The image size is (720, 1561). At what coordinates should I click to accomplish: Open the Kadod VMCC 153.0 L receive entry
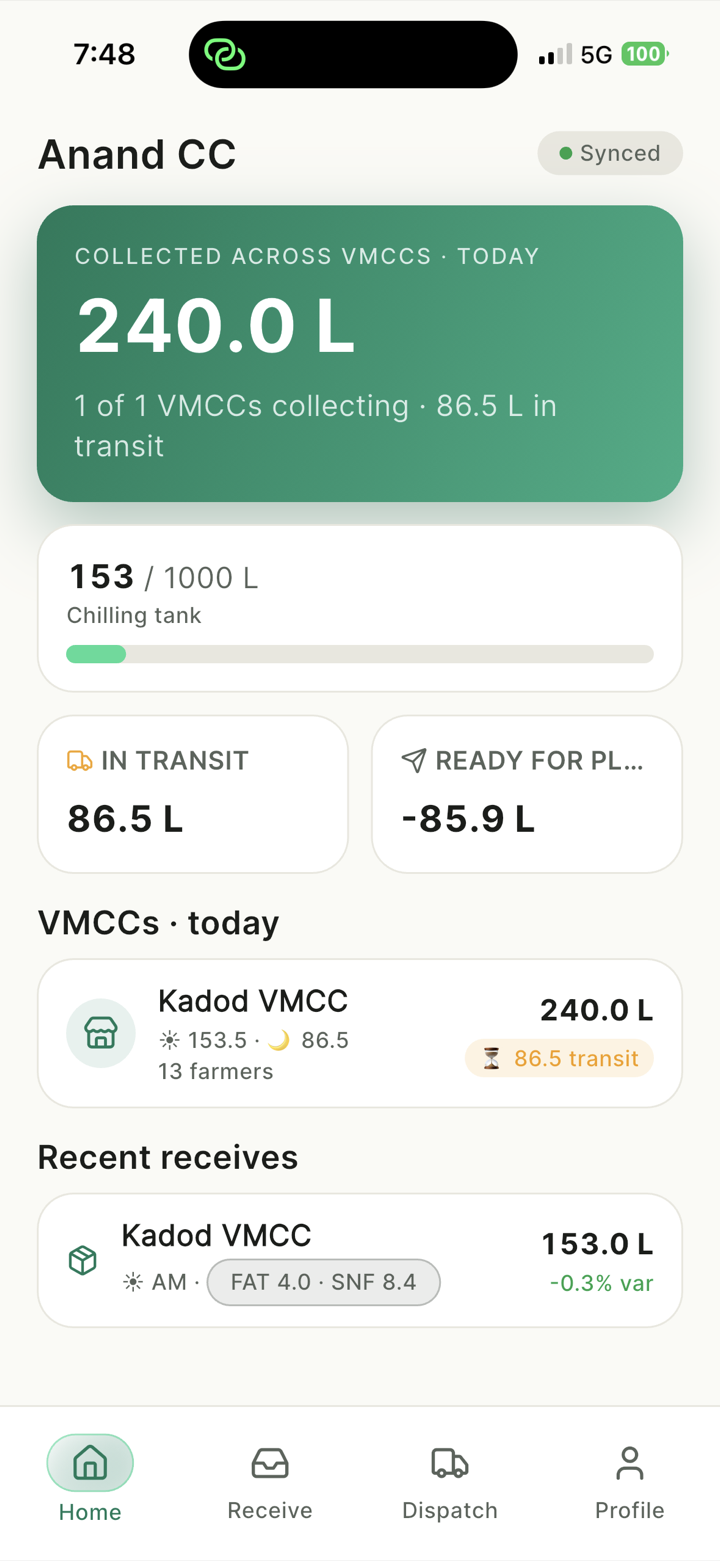[x=360, y=1260]
